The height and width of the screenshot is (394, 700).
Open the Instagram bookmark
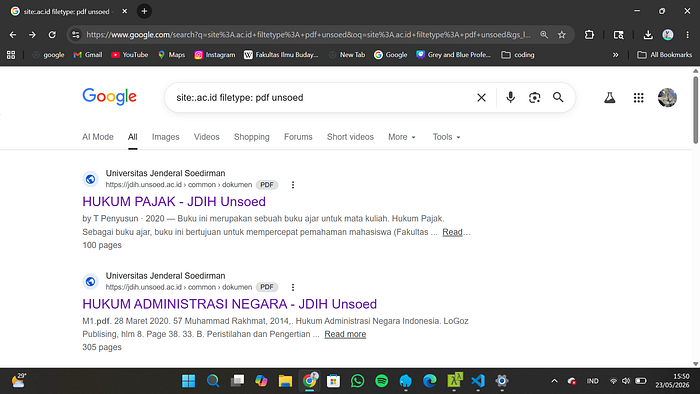pos(215,55)
